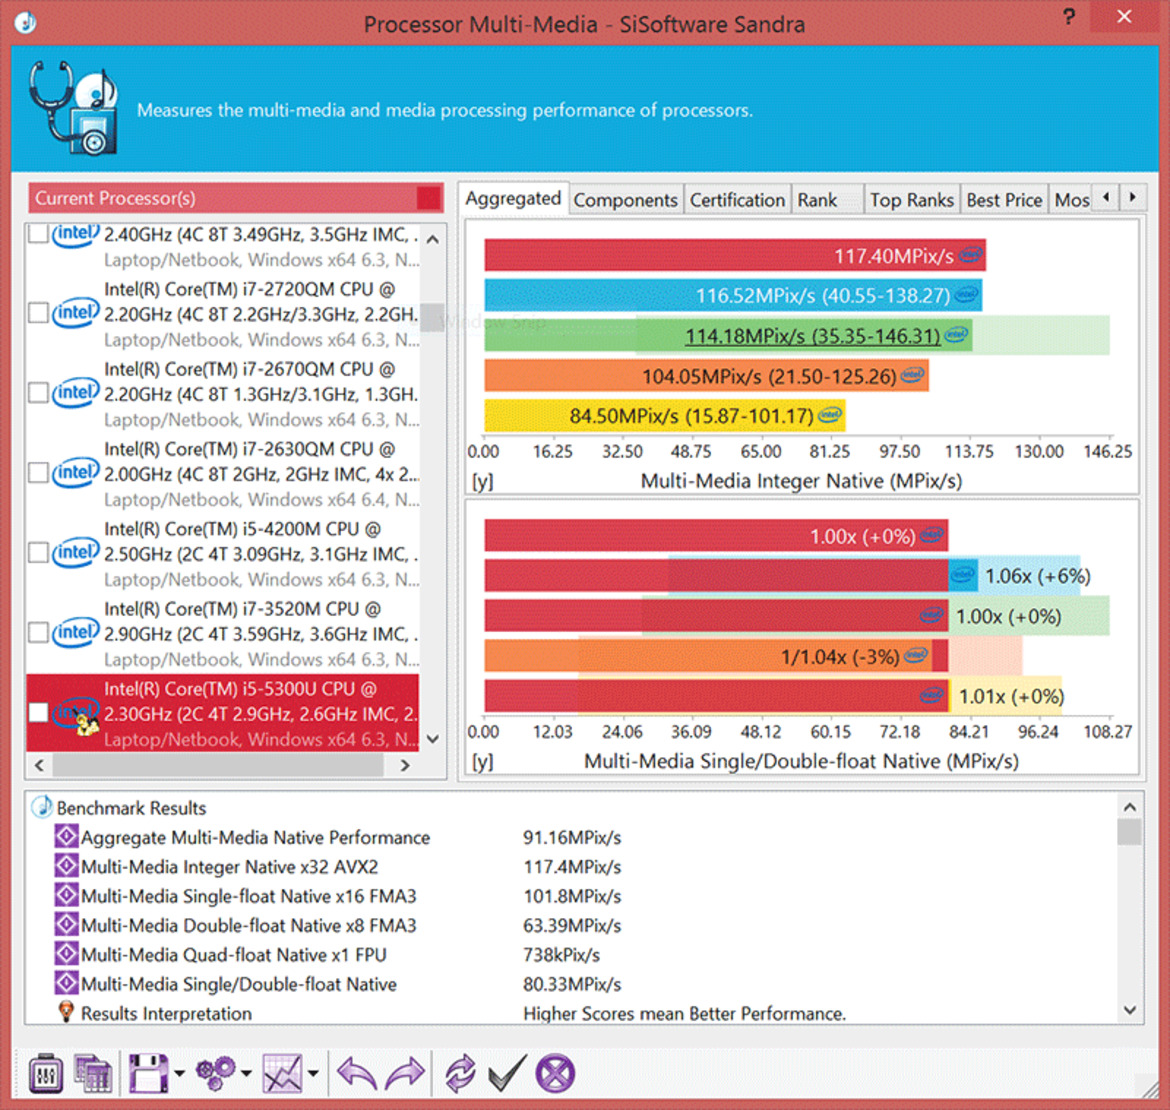Screen dimensions: 1170x1110
Task: Tick the i7-3520M processor checkbox
Action: pyautogui.click(x=38, y=633)
